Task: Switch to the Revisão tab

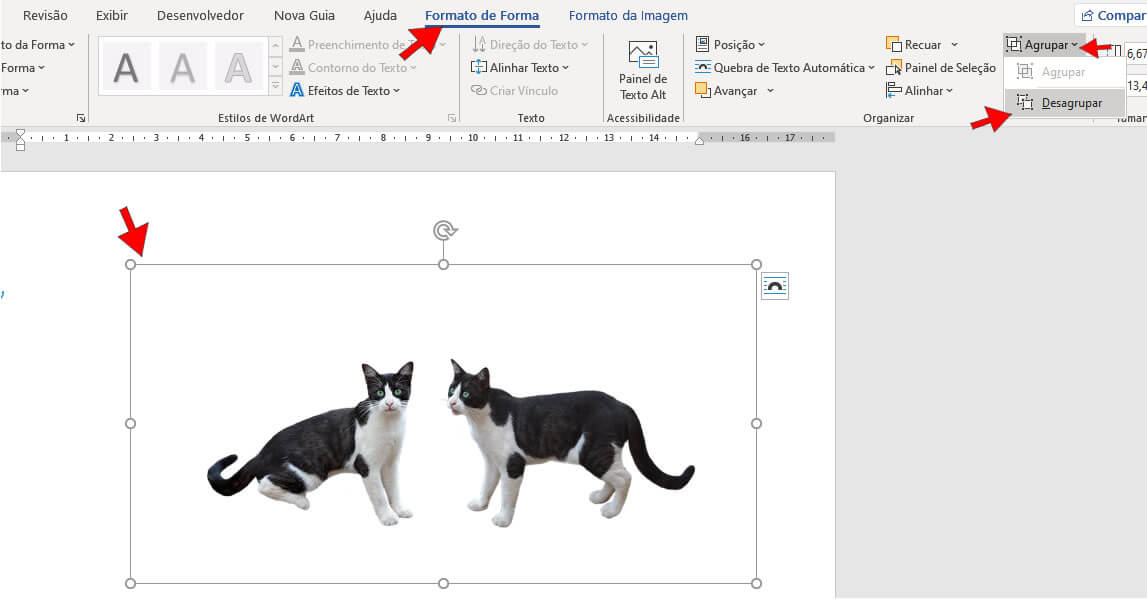Action: [45, 15]
